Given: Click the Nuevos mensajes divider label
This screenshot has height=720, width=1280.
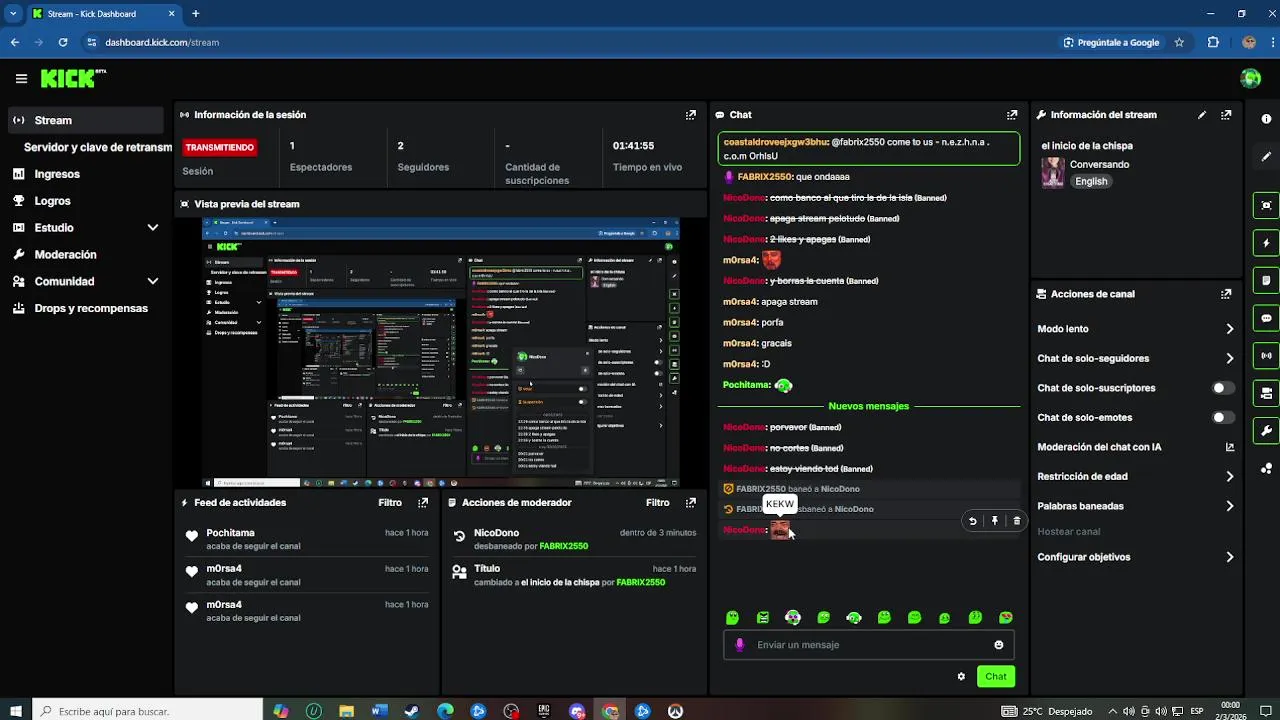Looking at the screenshot, I should tap(868, 406).
